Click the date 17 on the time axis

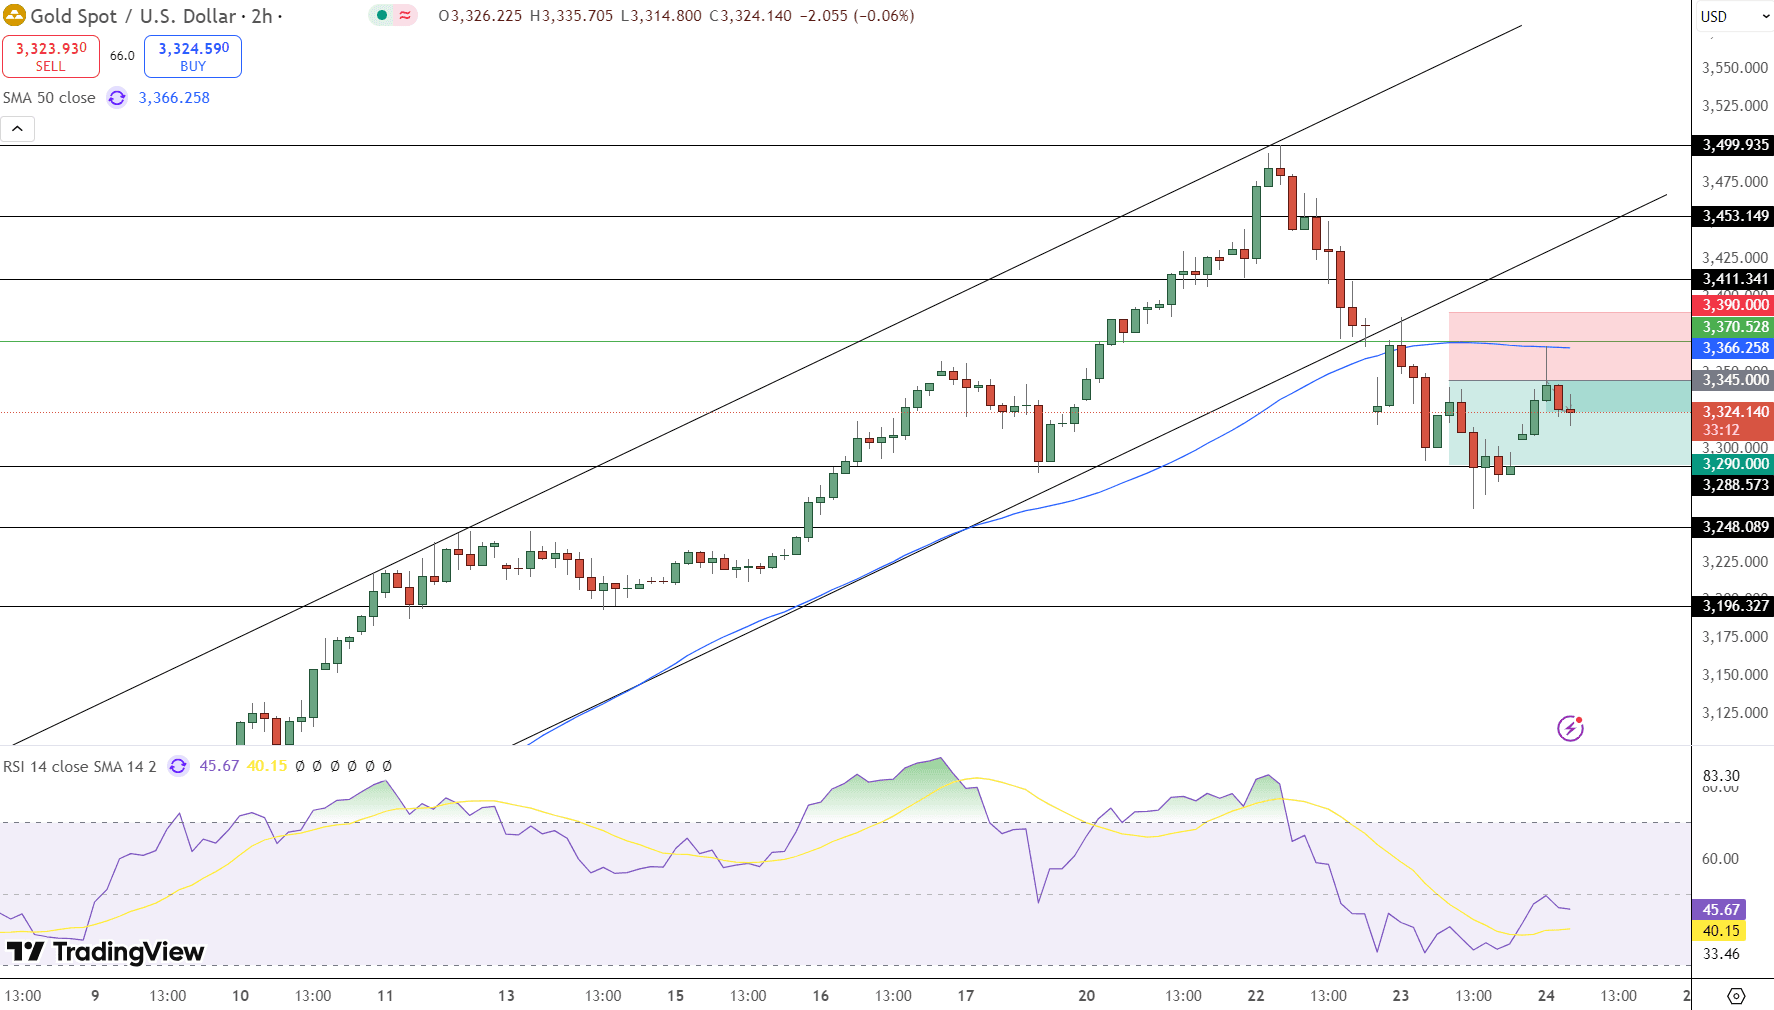(x=966, y=996)
